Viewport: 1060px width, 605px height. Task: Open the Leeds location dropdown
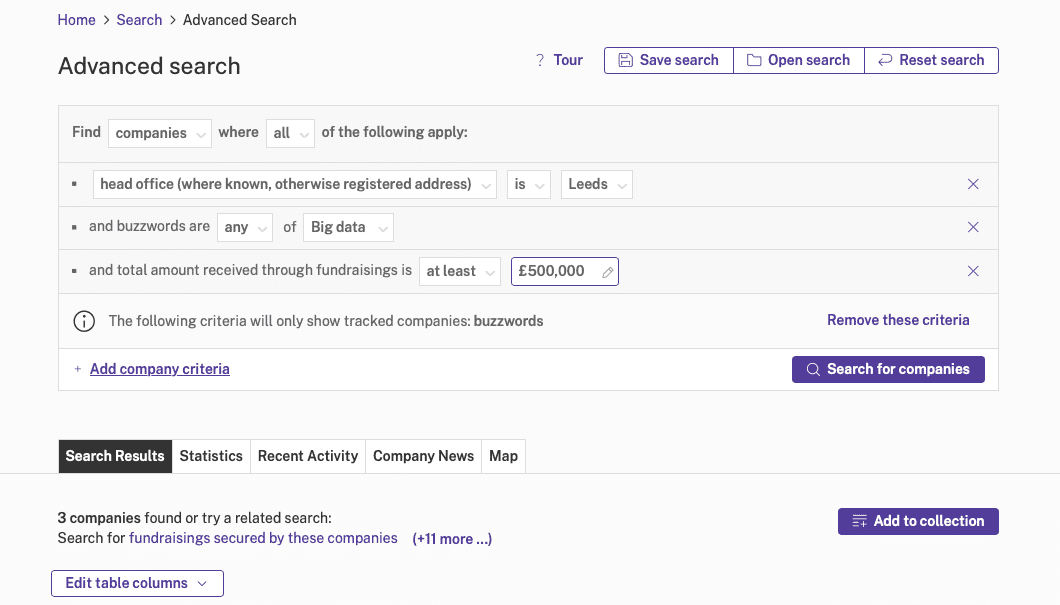[597, 185]
